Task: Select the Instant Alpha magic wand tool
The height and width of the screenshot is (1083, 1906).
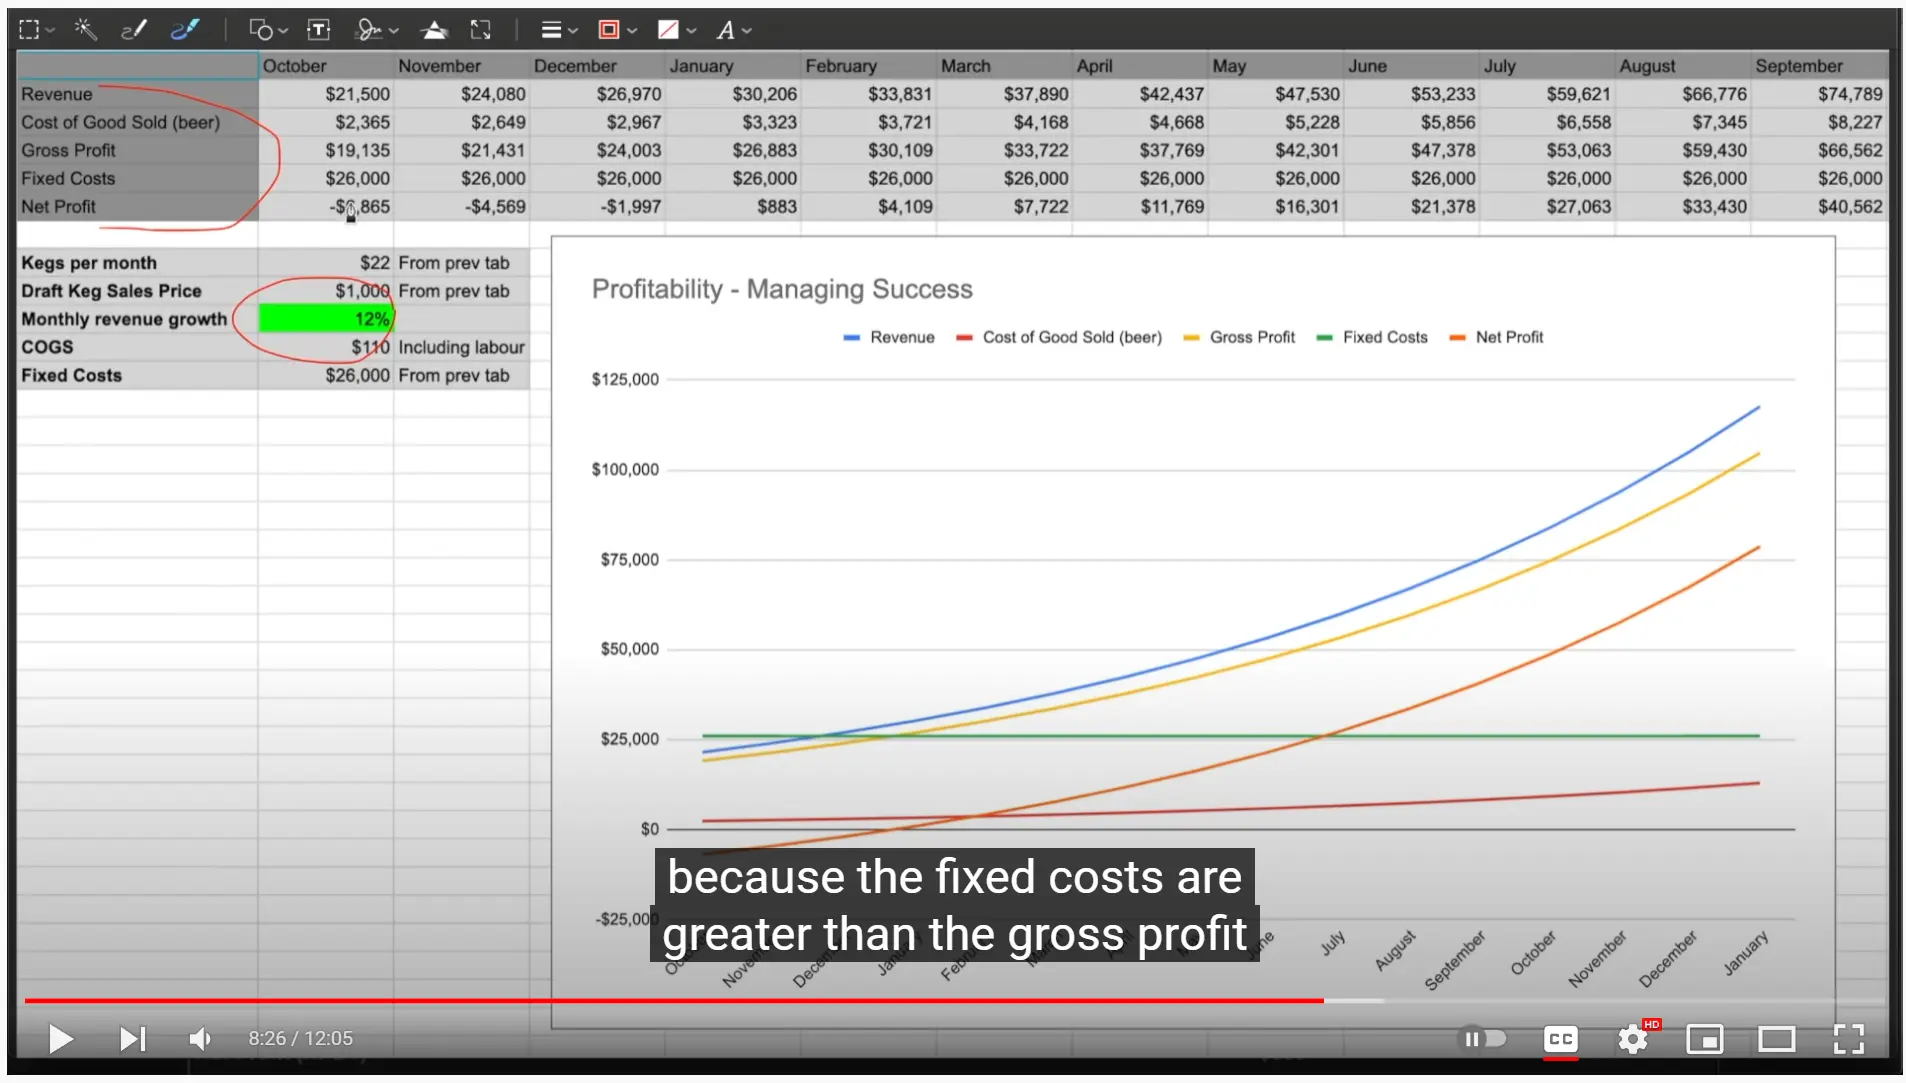Action: click(x=85, y=30)
